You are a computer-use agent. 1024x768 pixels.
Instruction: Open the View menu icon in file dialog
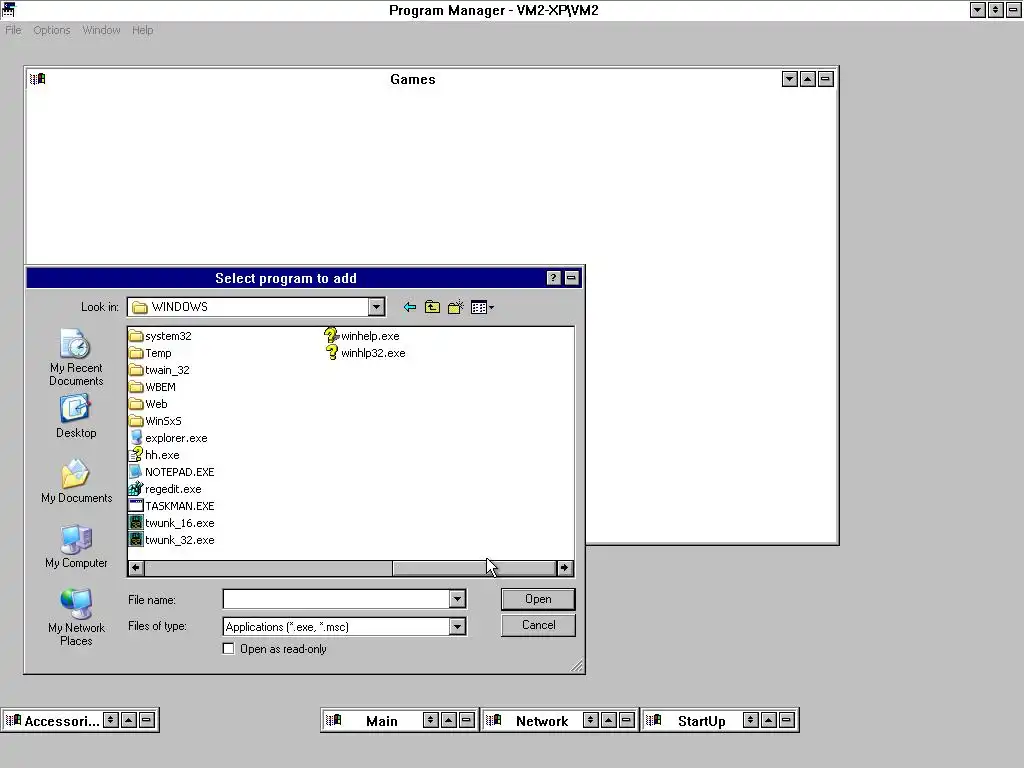click(482, 307)
